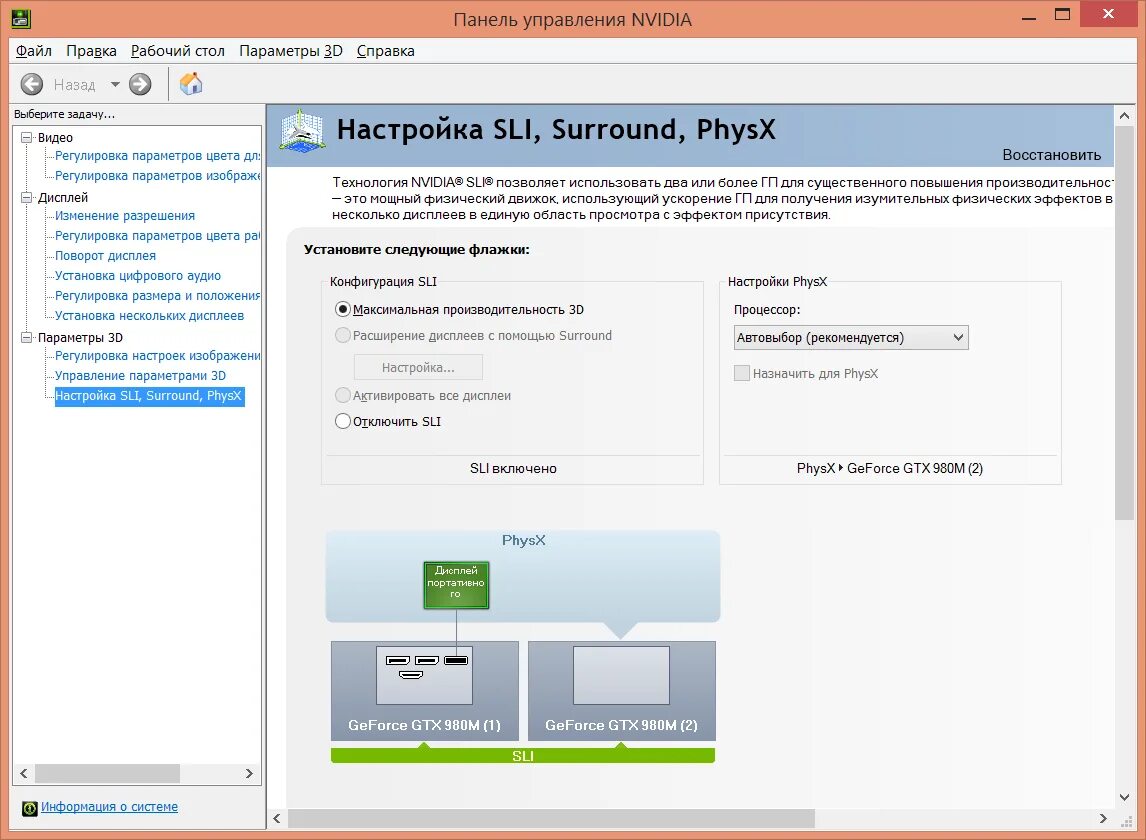Click the Back arrow icon
The image size is (1146, 840).
pyautogui.click(x=31, y=85)
